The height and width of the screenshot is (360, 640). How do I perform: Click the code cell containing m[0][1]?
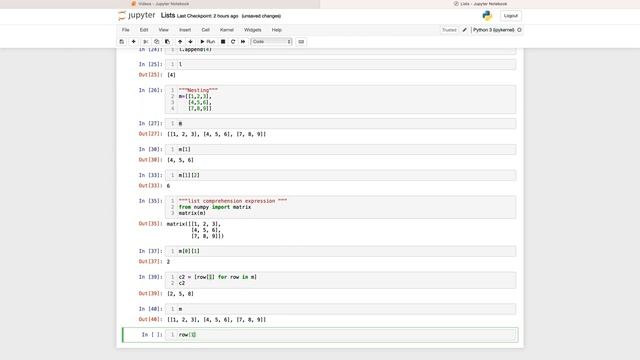click(x=340, y=251)
